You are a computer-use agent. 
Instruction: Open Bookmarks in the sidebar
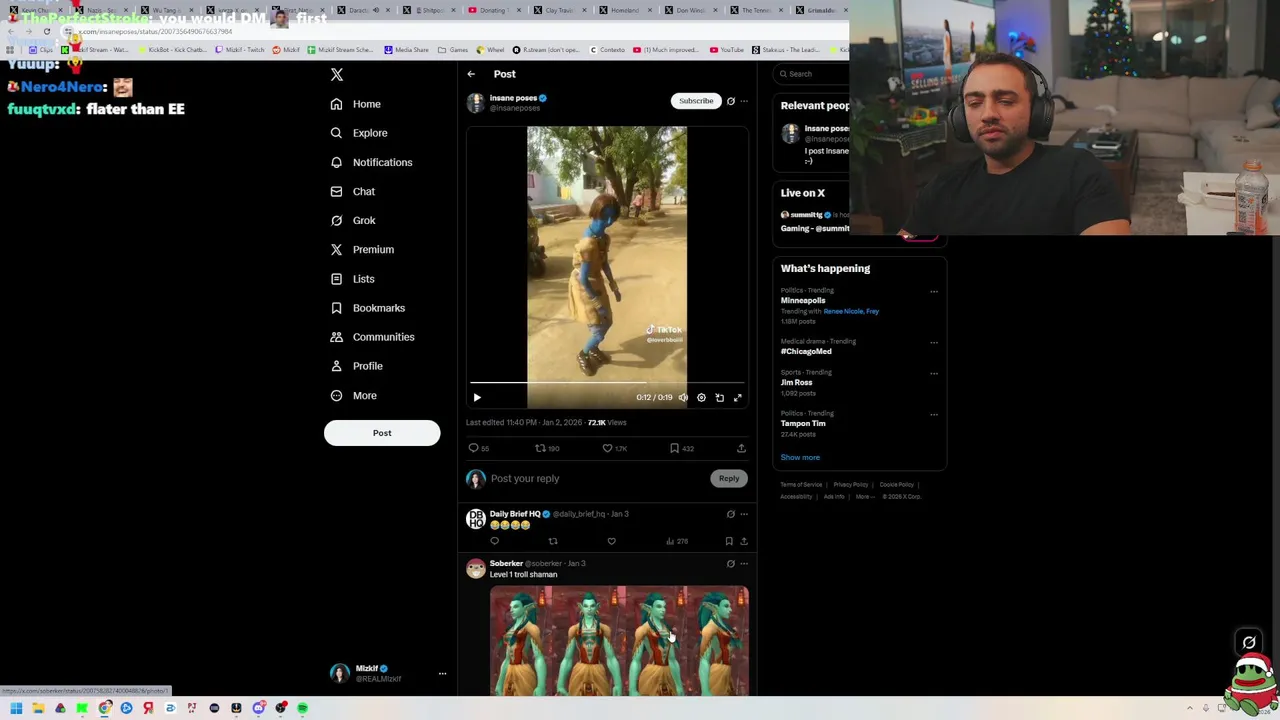(367, 308)
